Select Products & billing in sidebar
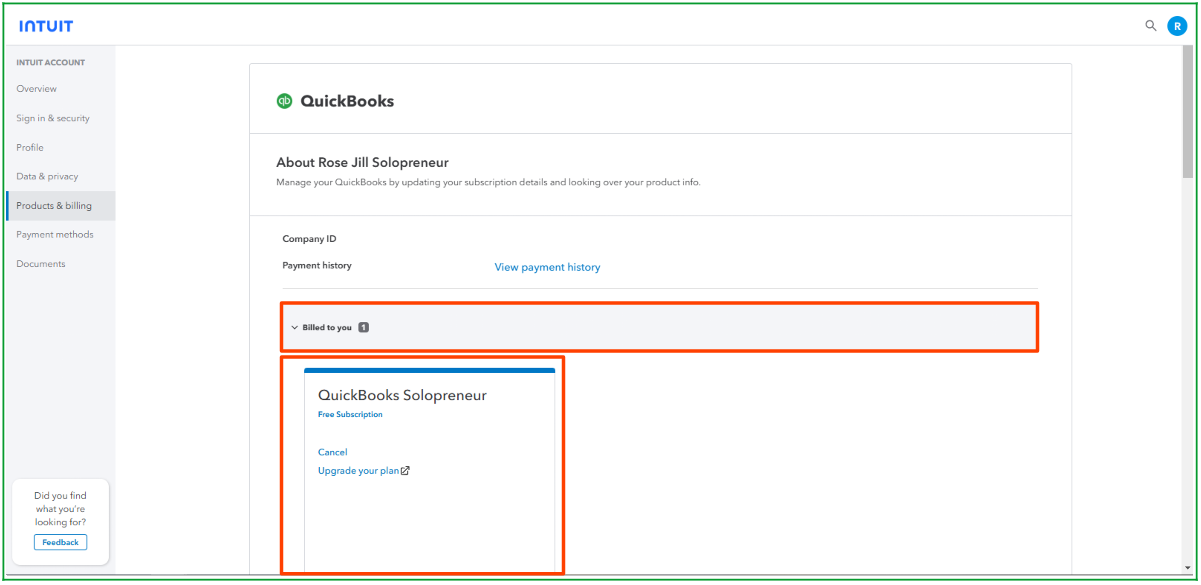The width and height of the screenshot is (1201, 585). pyautogui.click(x=53, y=205)
